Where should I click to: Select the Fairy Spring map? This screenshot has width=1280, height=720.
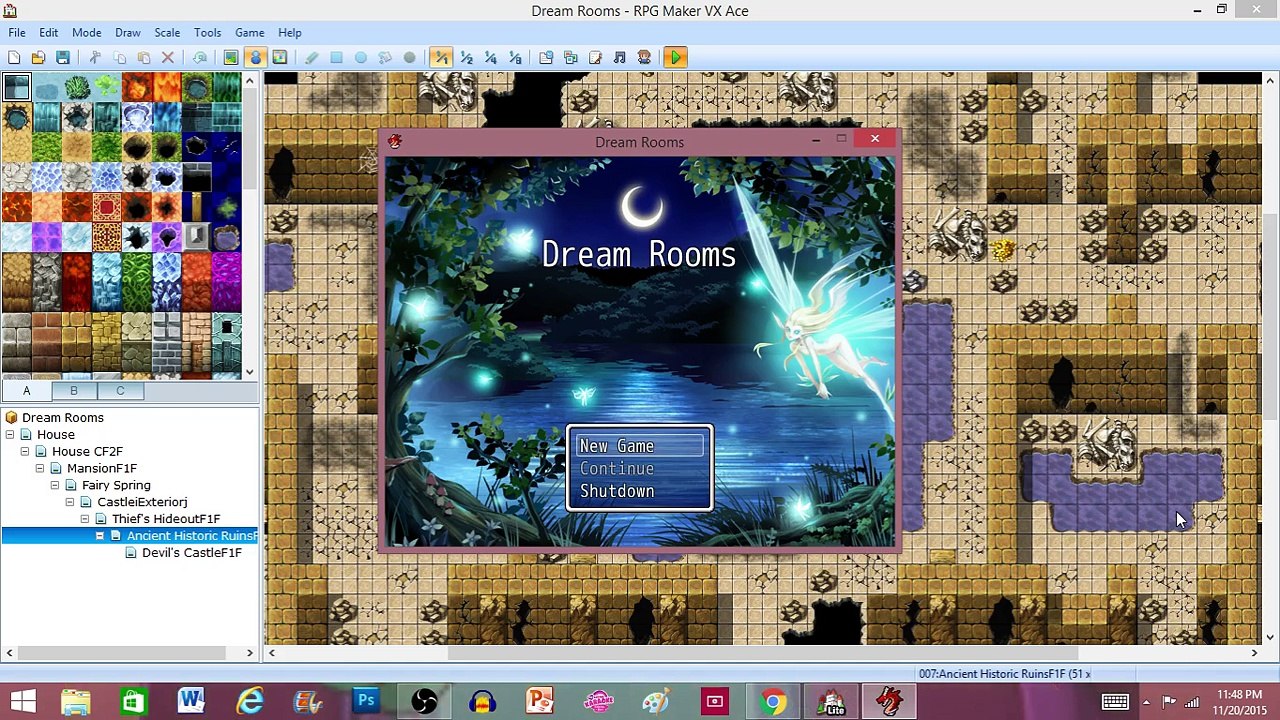[116, 486]
